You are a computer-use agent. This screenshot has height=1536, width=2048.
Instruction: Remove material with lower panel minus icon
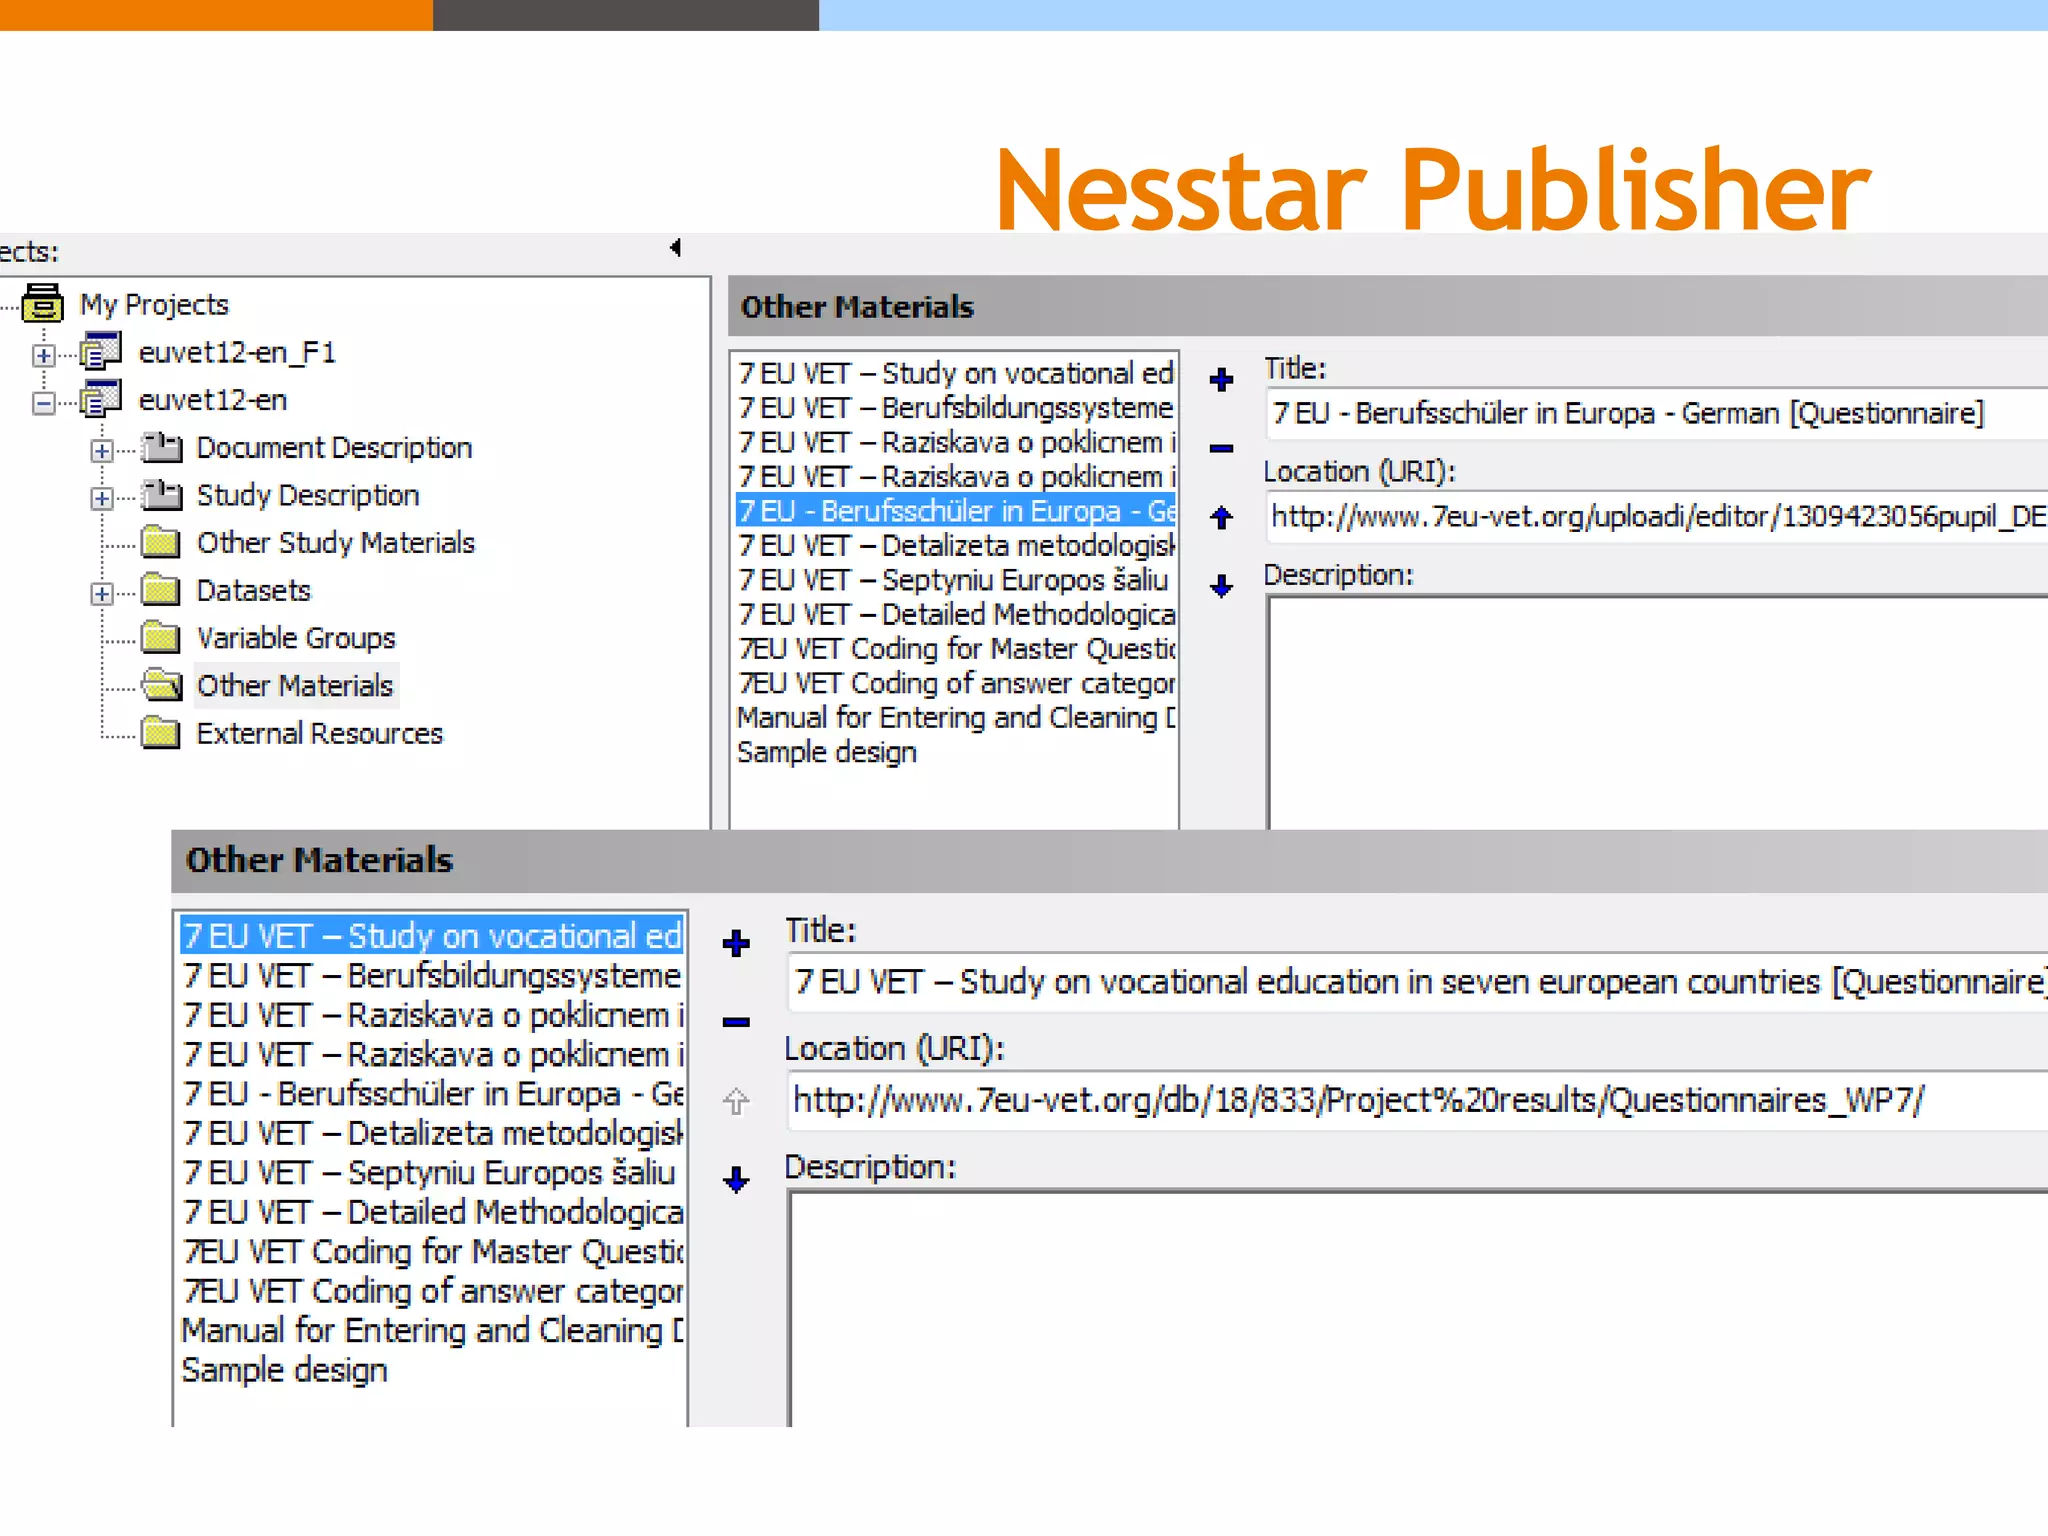[x=737, y=1022]
